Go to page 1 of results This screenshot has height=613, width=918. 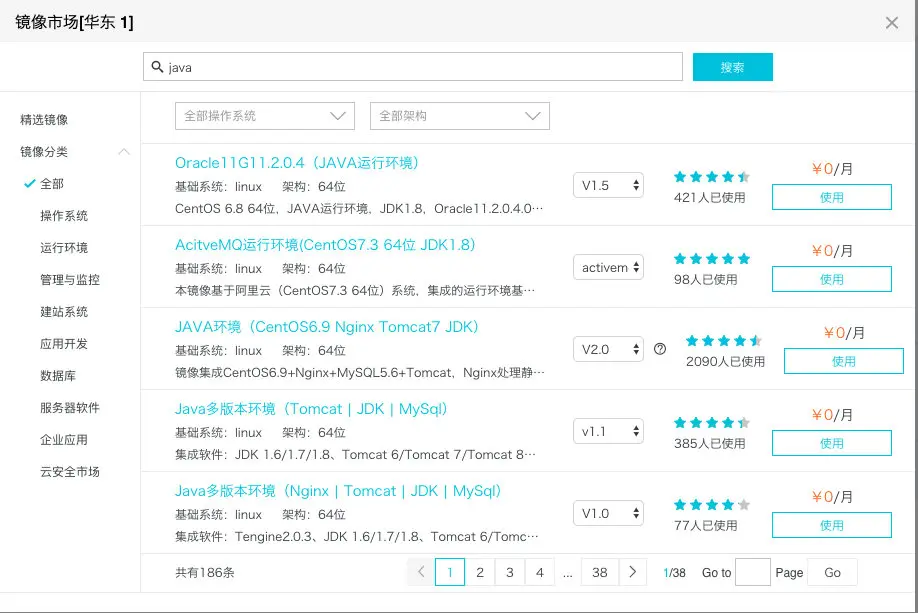coord(450,572)
